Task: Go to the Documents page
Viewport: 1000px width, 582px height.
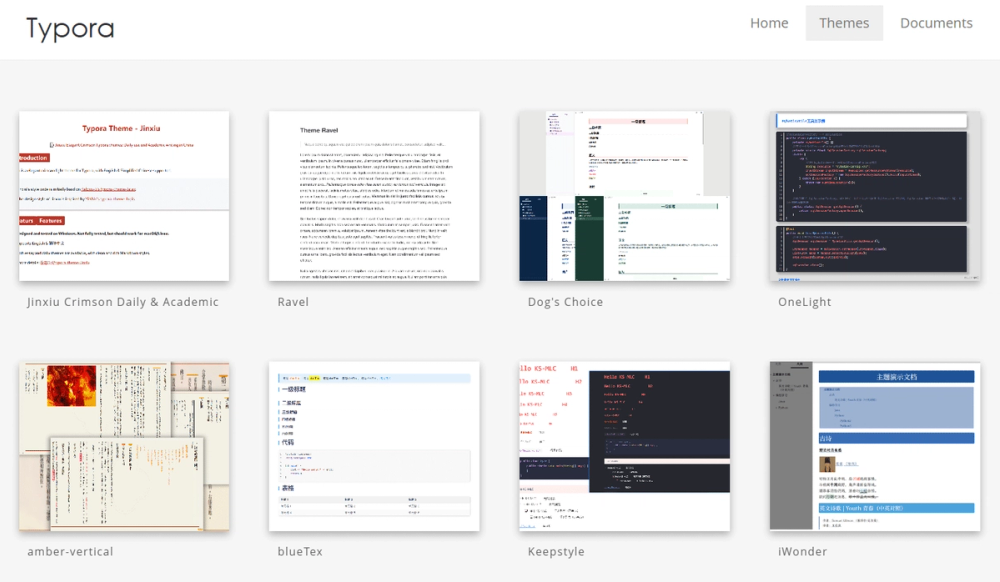Action: (936, 23)
